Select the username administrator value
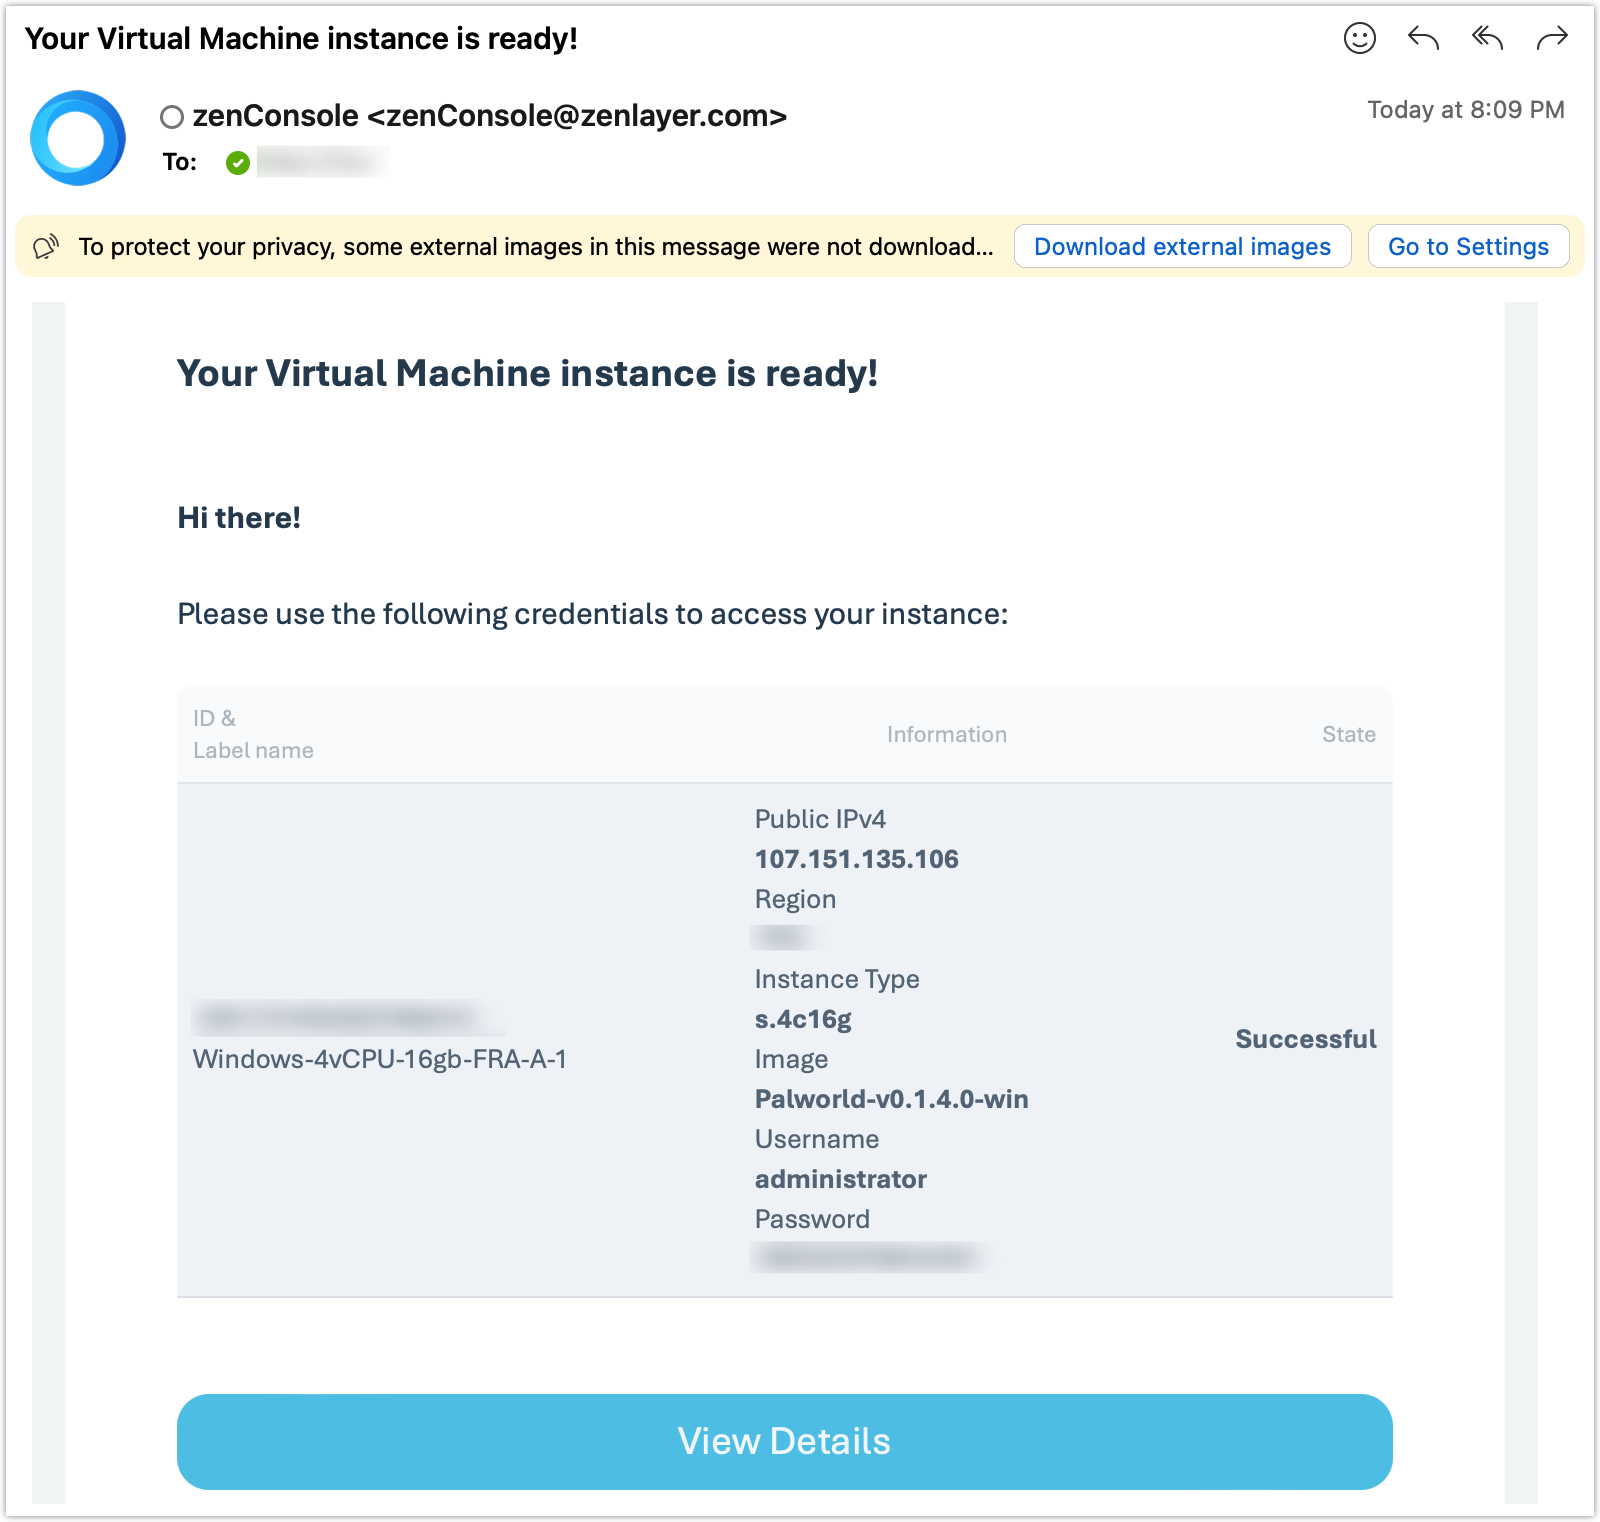The height and width of the screenshot is (1522, 1600). point(841,1179)
